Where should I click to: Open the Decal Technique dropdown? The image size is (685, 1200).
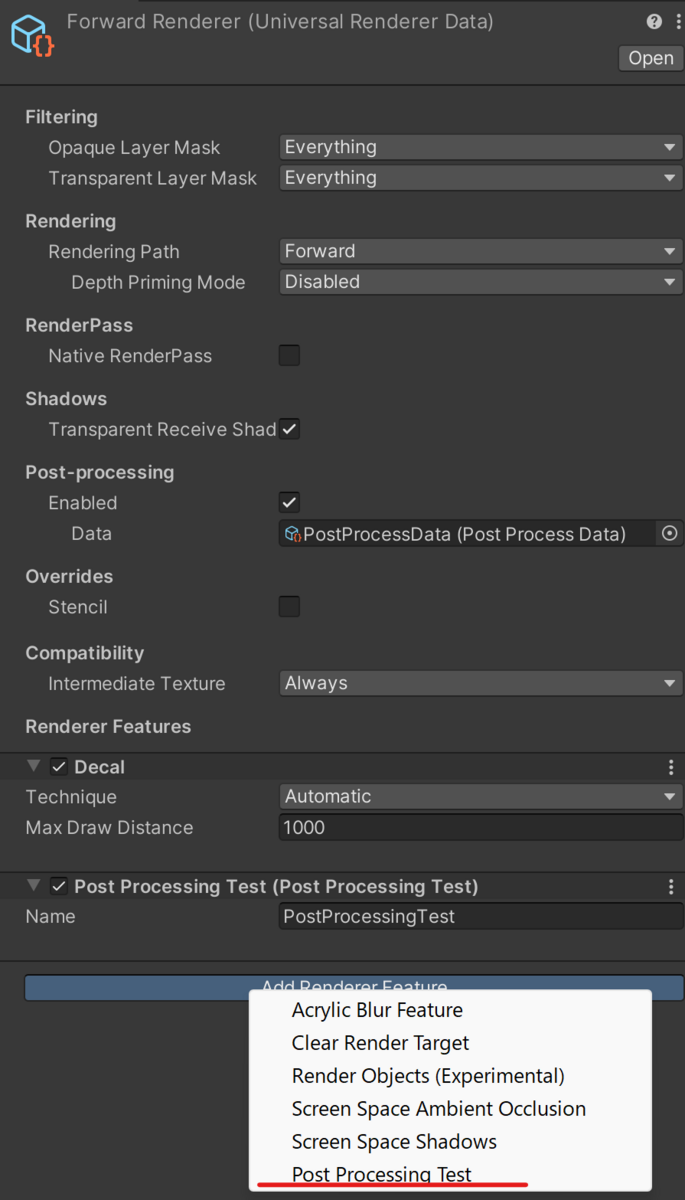pos(480,796)
